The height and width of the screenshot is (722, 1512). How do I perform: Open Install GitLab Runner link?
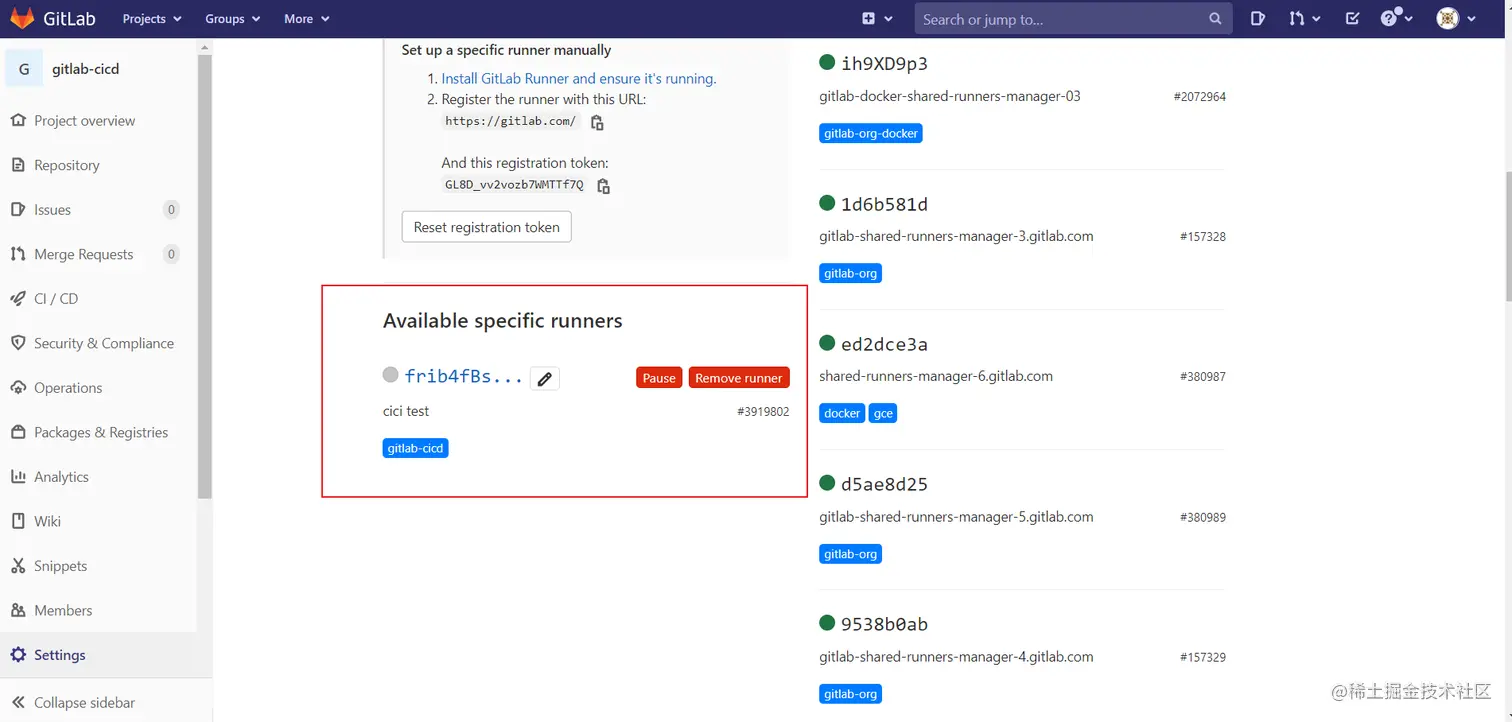[x=579, y=78]
